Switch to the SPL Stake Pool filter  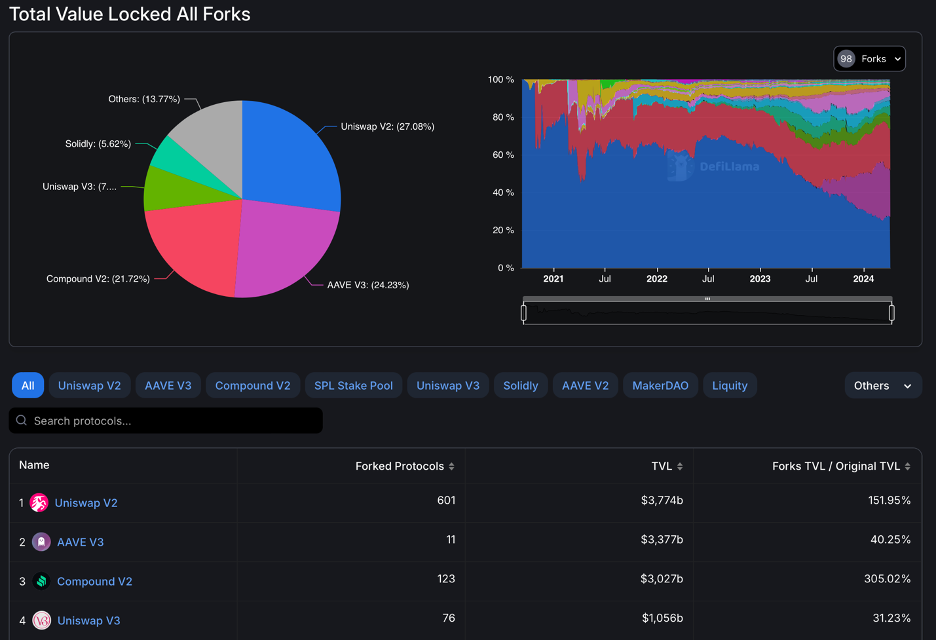[x=353, y=386]
